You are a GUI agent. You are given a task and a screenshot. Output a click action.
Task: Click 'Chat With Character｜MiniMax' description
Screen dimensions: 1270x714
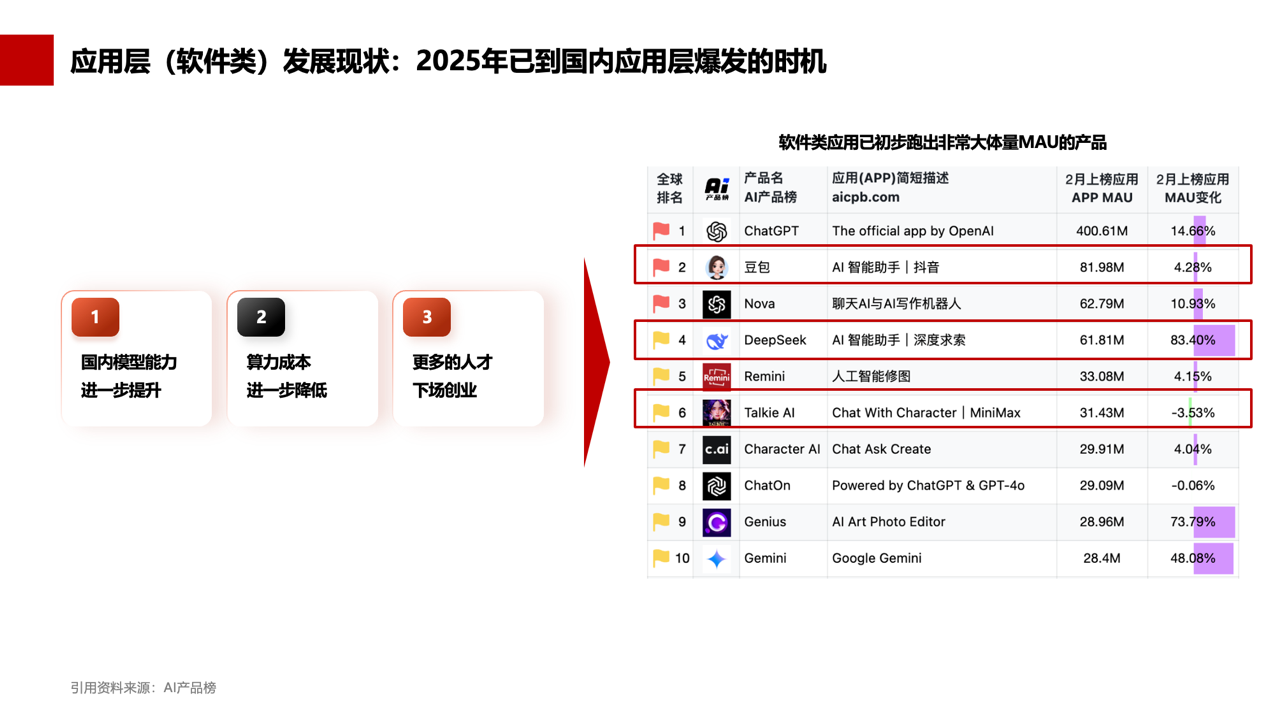point(926,413)
